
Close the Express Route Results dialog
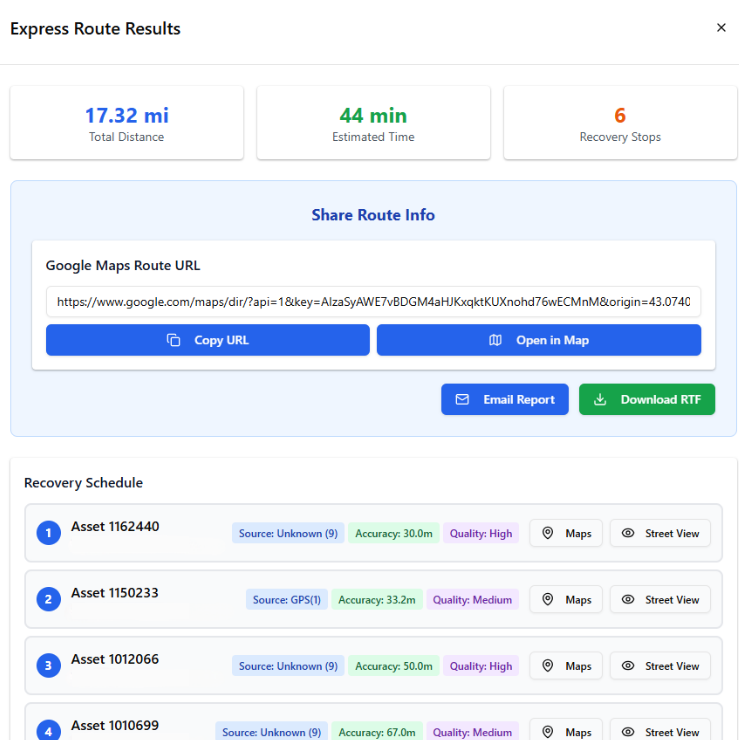click(x=721, y=28)
